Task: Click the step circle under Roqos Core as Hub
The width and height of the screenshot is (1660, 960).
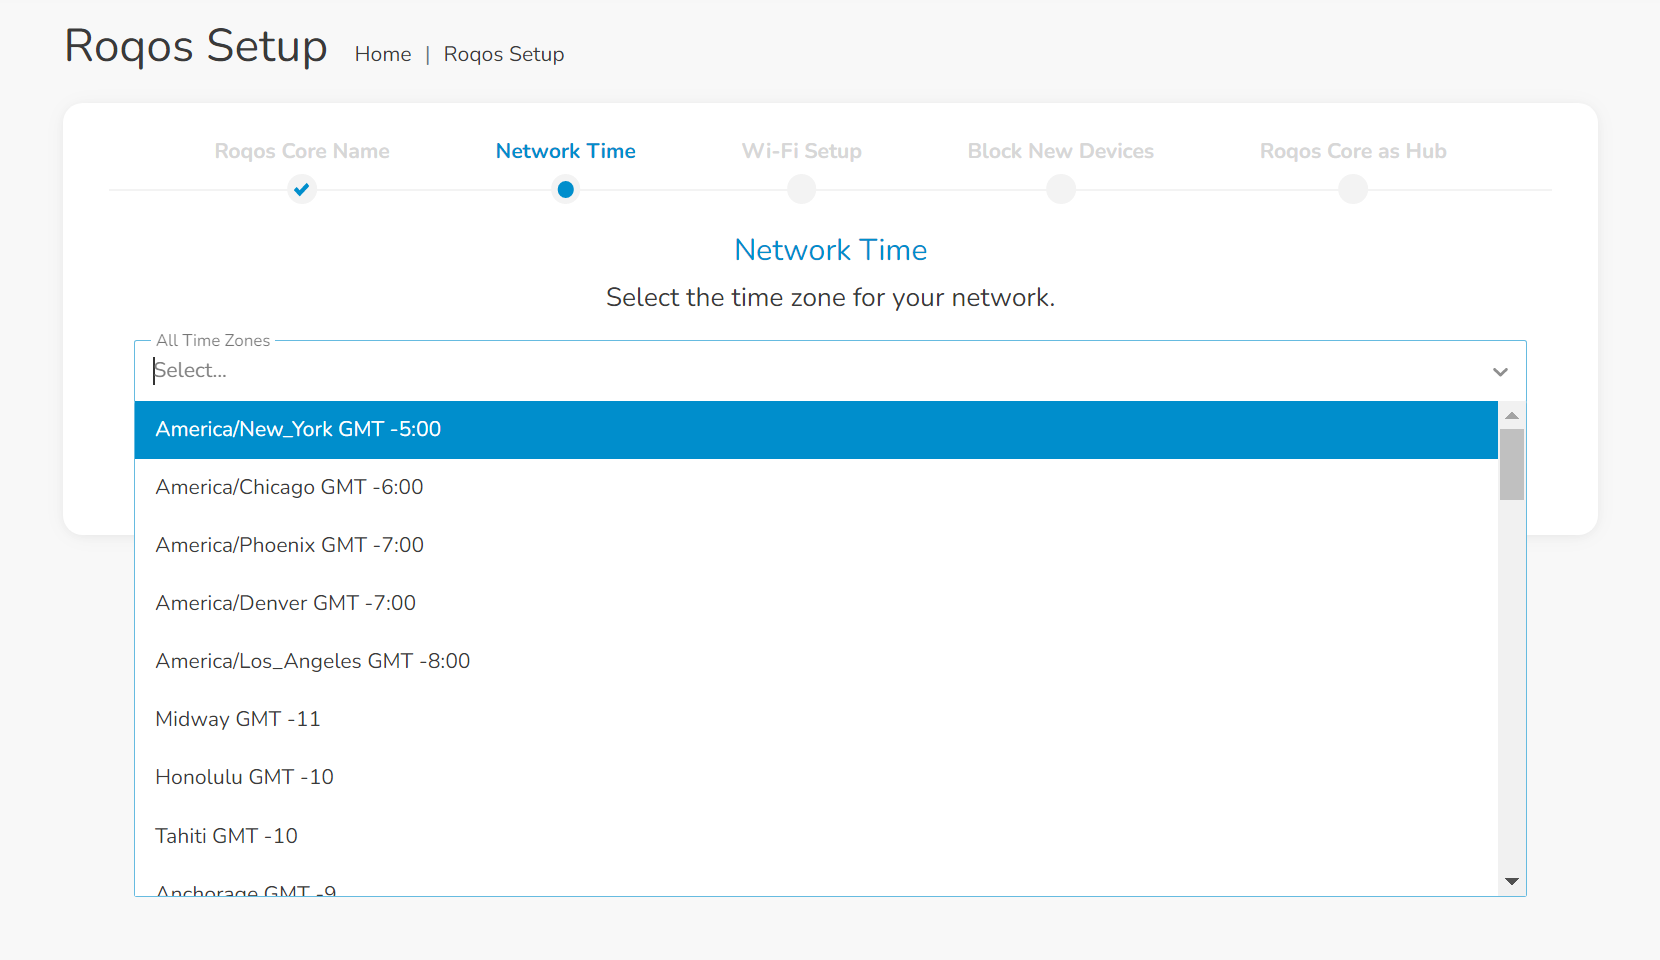Action: coord(1353,189)
